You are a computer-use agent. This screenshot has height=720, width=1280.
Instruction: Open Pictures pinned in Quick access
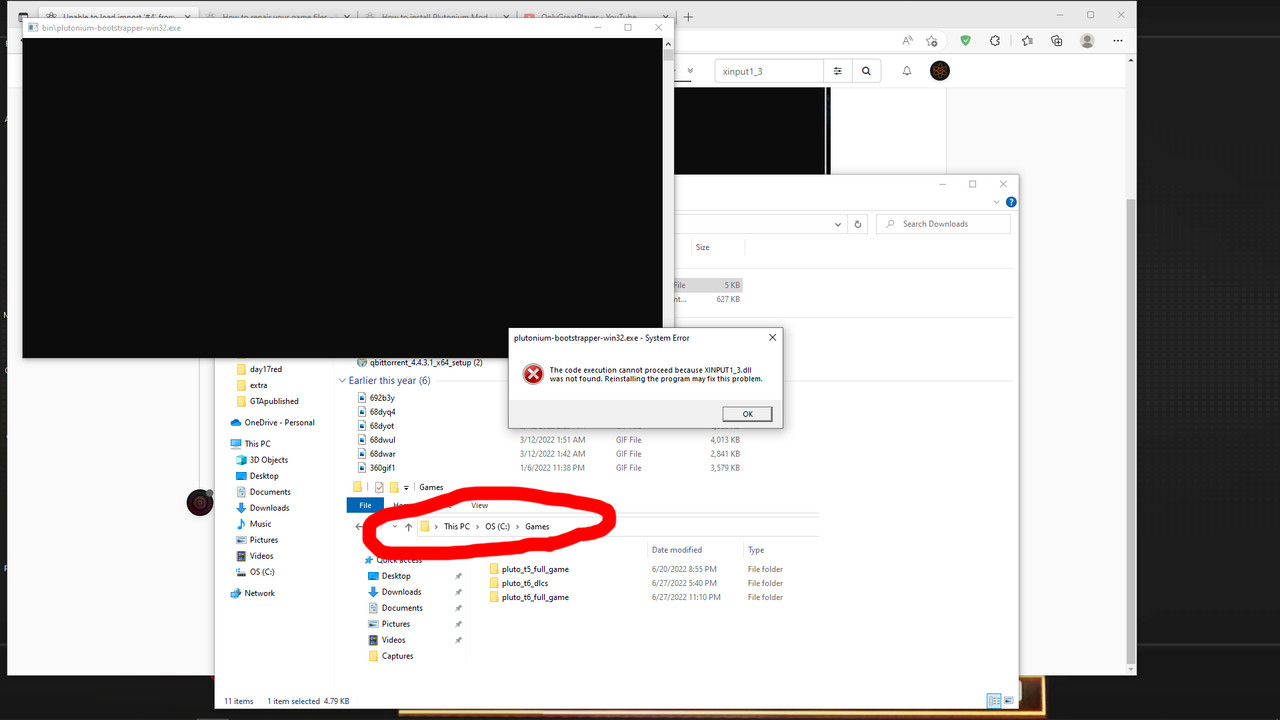point(388,624)
